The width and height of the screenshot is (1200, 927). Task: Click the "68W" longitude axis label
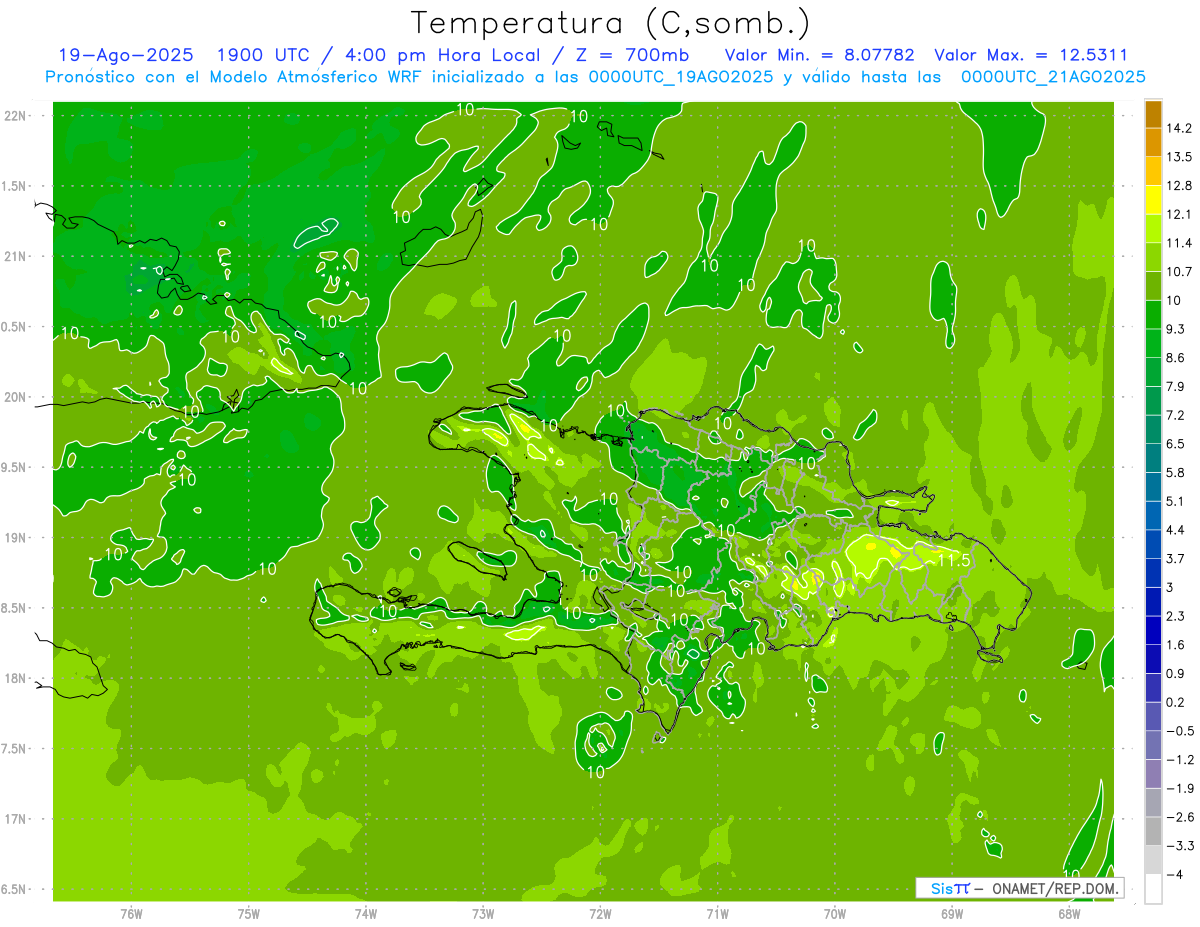tap(1069, 913)
